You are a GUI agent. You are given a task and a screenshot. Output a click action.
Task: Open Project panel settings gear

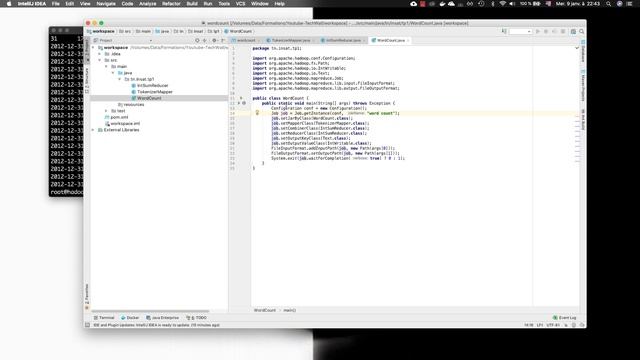214,40
